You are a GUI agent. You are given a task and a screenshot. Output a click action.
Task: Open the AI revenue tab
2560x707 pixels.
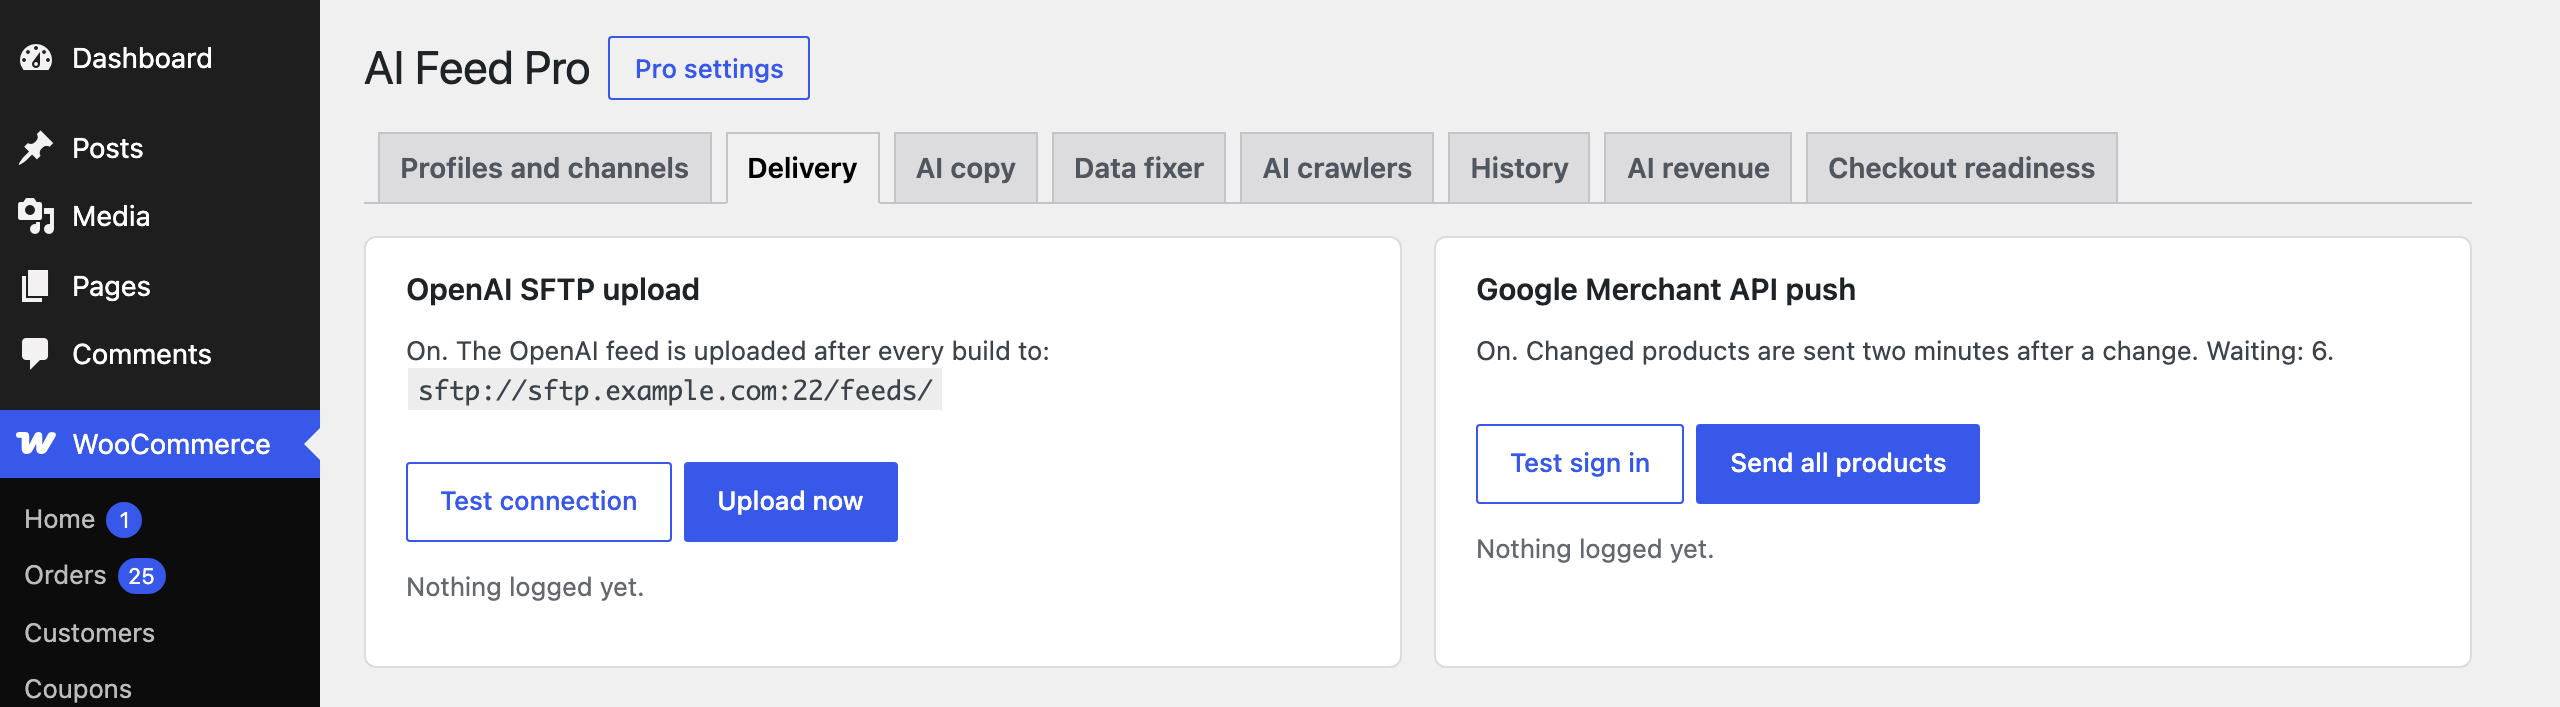(x=1698, y=168)
